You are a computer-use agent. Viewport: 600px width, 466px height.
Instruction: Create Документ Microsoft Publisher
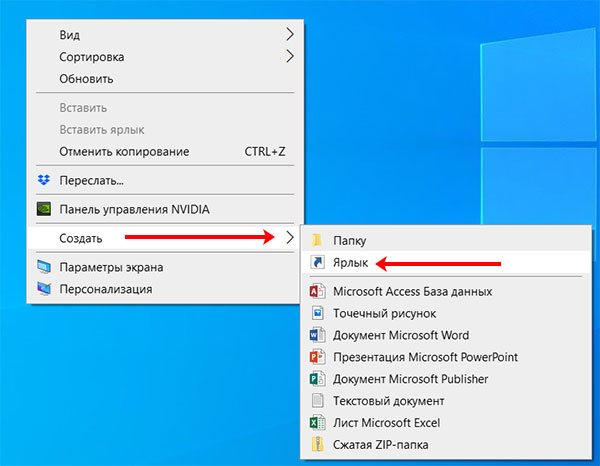(x=446, y=378)
